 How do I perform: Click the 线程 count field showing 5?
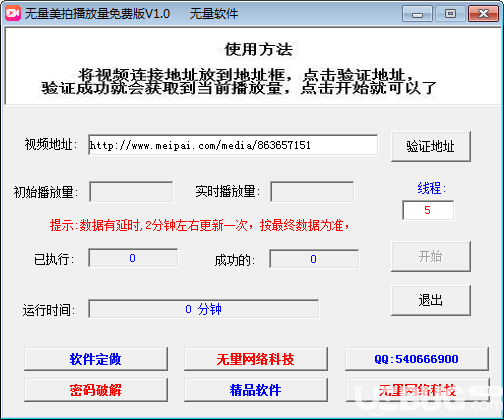click(x=428, y=210)
